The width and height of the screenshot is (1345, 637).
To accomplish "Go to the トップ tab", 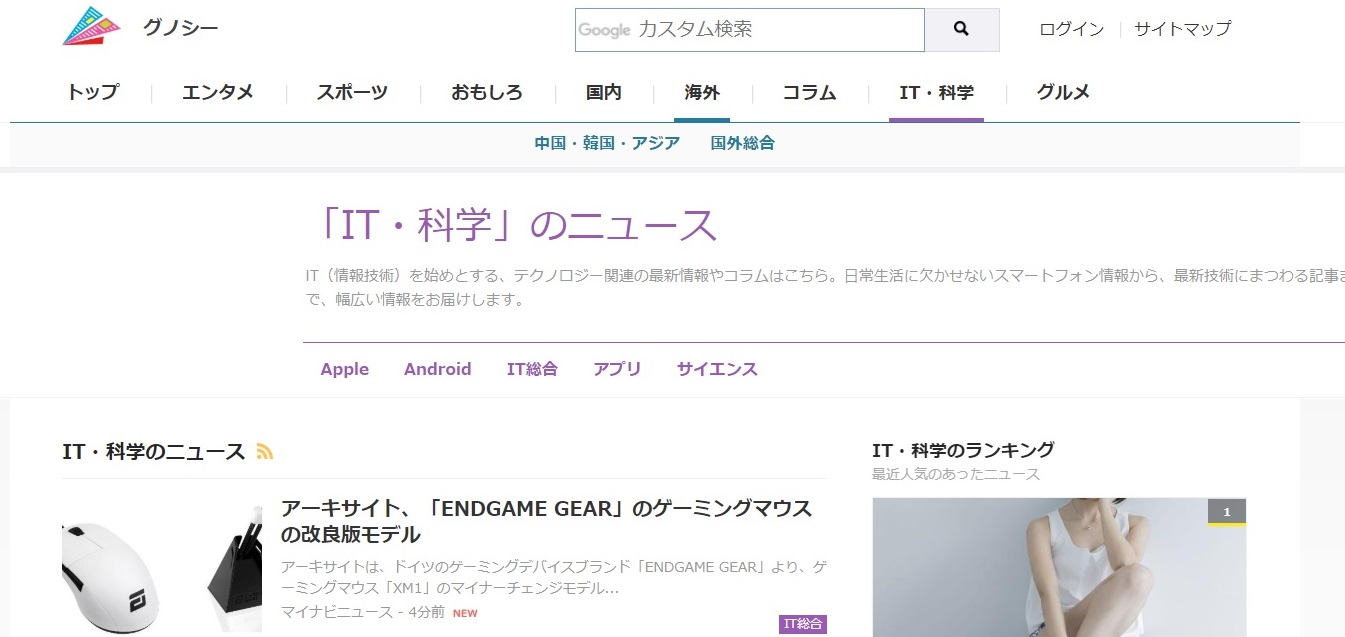I will tap(93, 93).
